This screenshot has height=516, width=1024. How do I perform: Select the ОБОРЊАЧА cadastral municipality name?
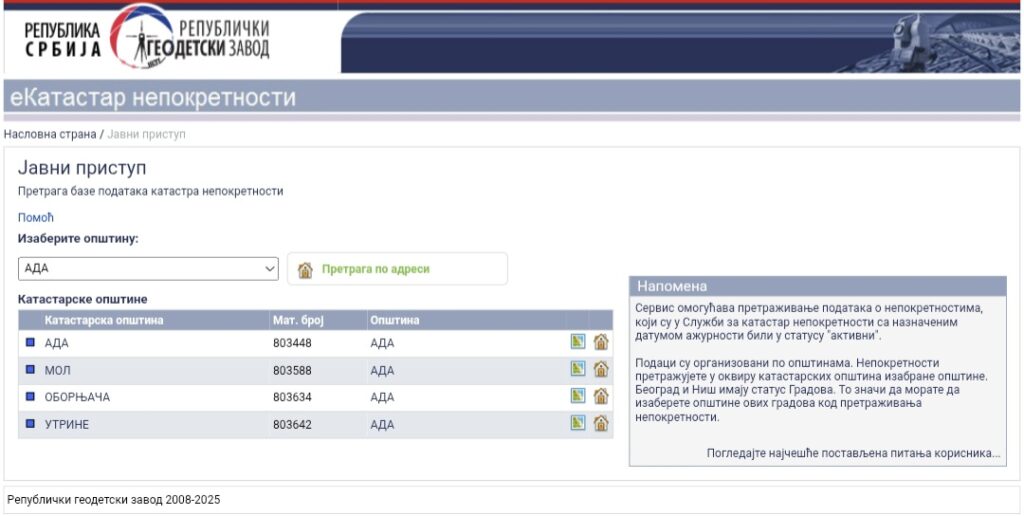(x=77, y=397)
